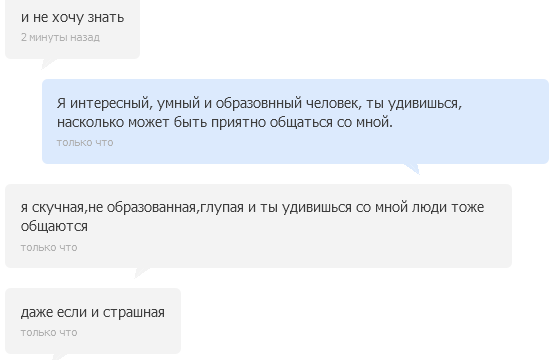Click the tail of the "я скучная" bubble
557x360 pixels.
(x=142, y=273)
